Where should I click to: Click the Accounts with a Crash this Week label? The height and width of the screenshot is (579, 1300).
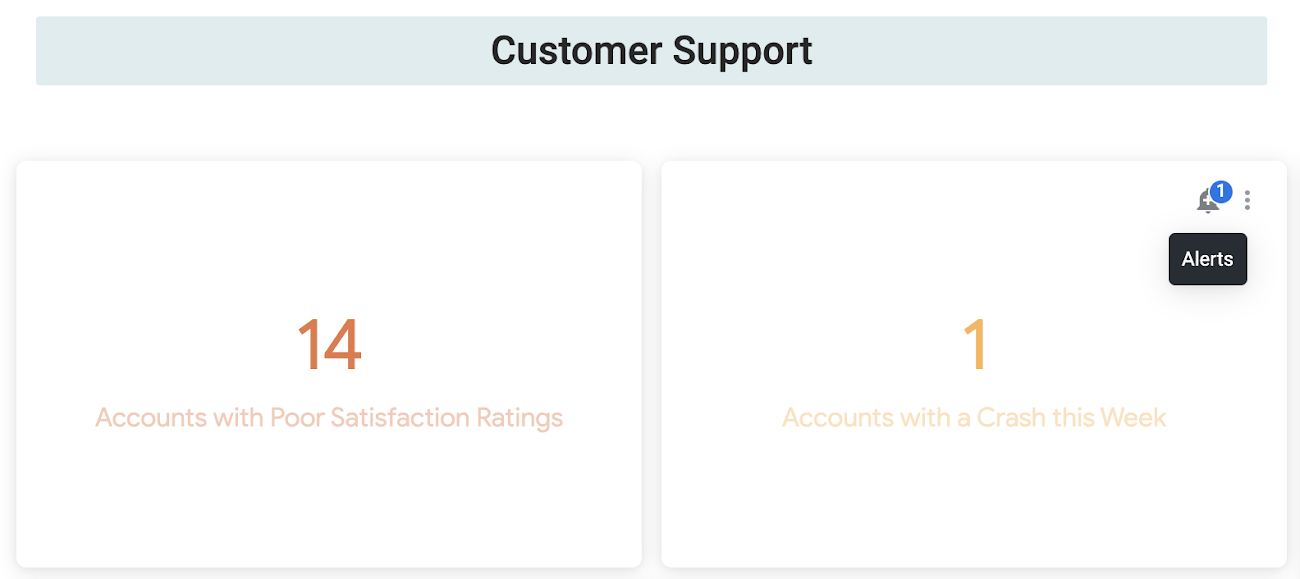click(x=973, y=417)
